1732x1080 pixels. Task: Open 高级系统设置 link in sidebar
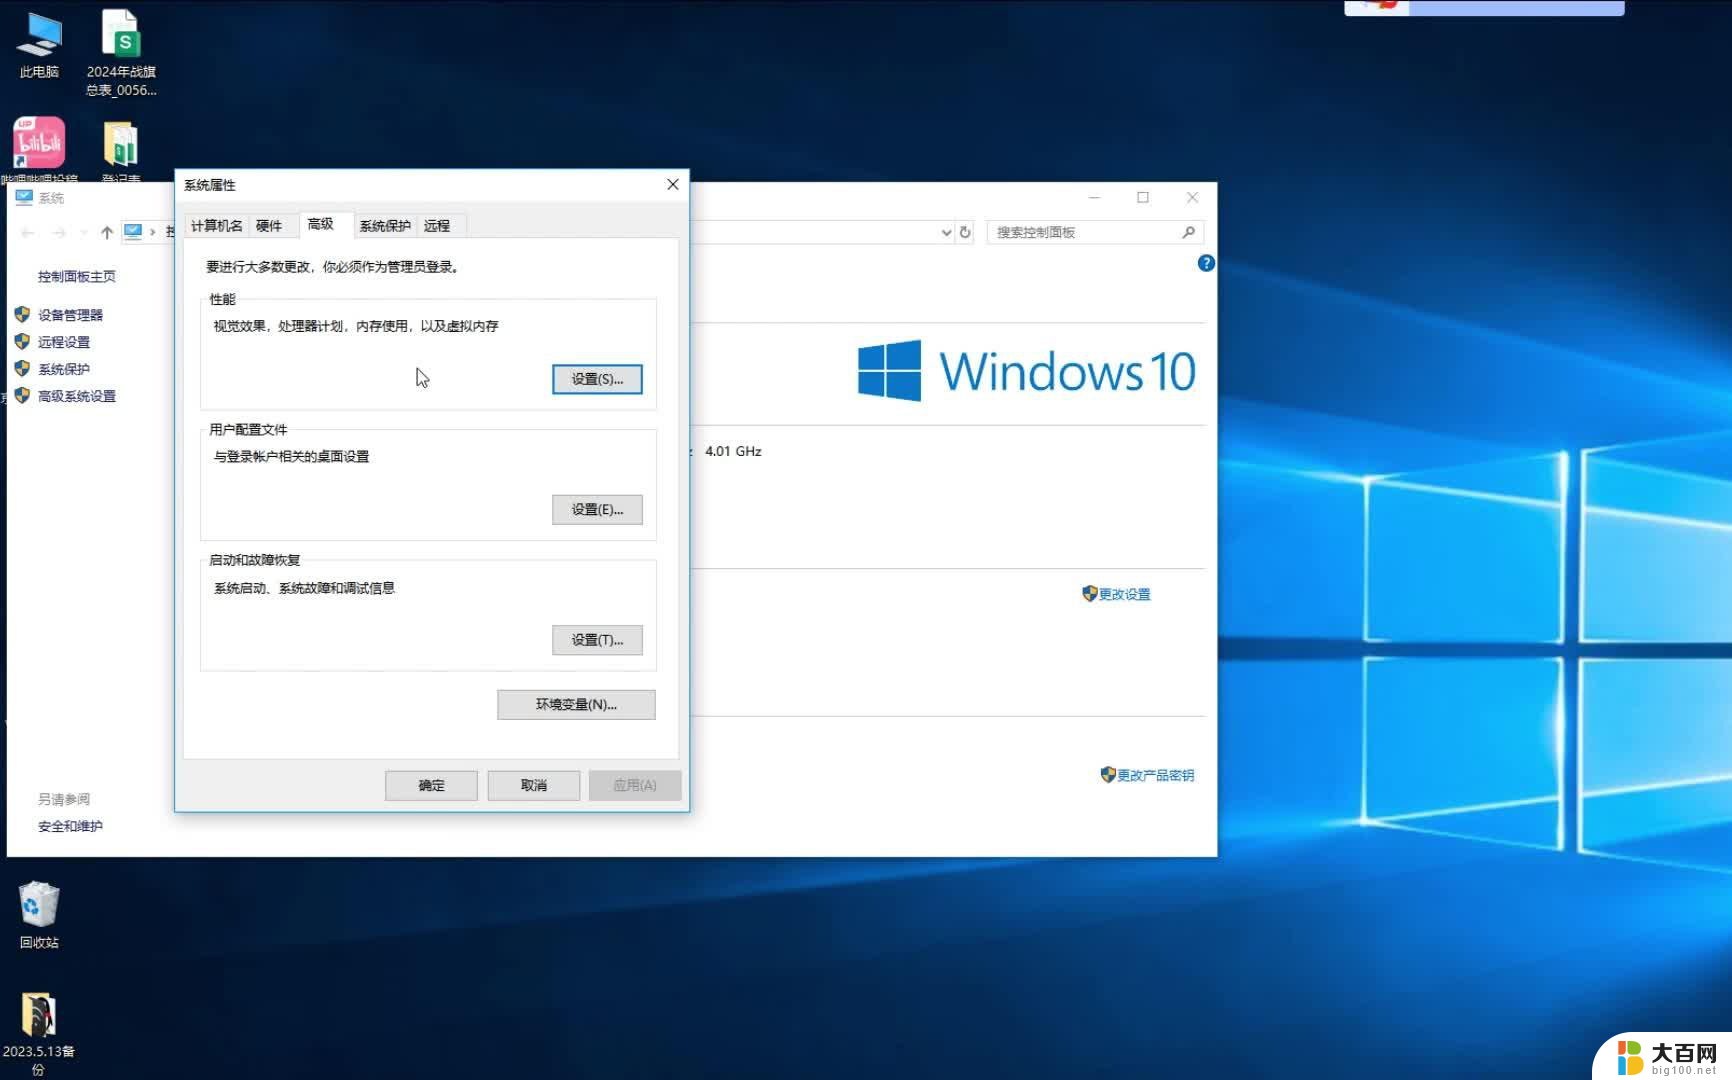click(x=77, y=396)
